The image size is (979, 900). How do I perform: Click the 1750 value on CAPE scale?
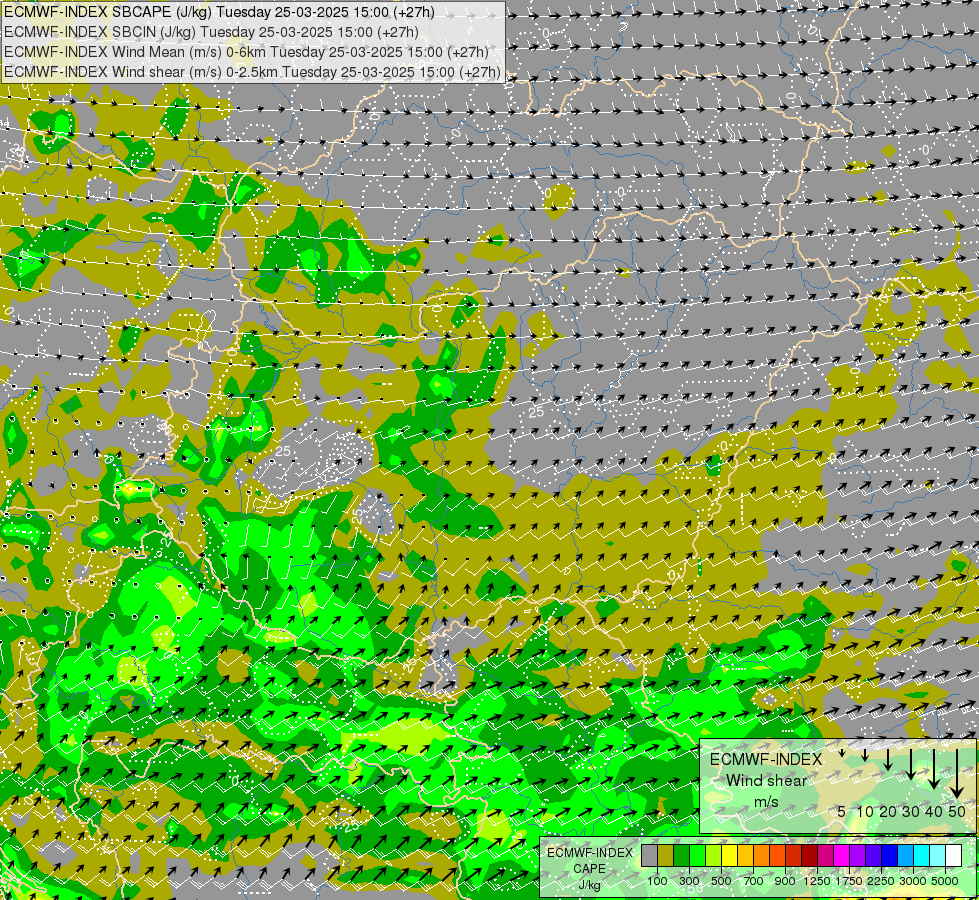pyautogui.click(x=849, y=881)
